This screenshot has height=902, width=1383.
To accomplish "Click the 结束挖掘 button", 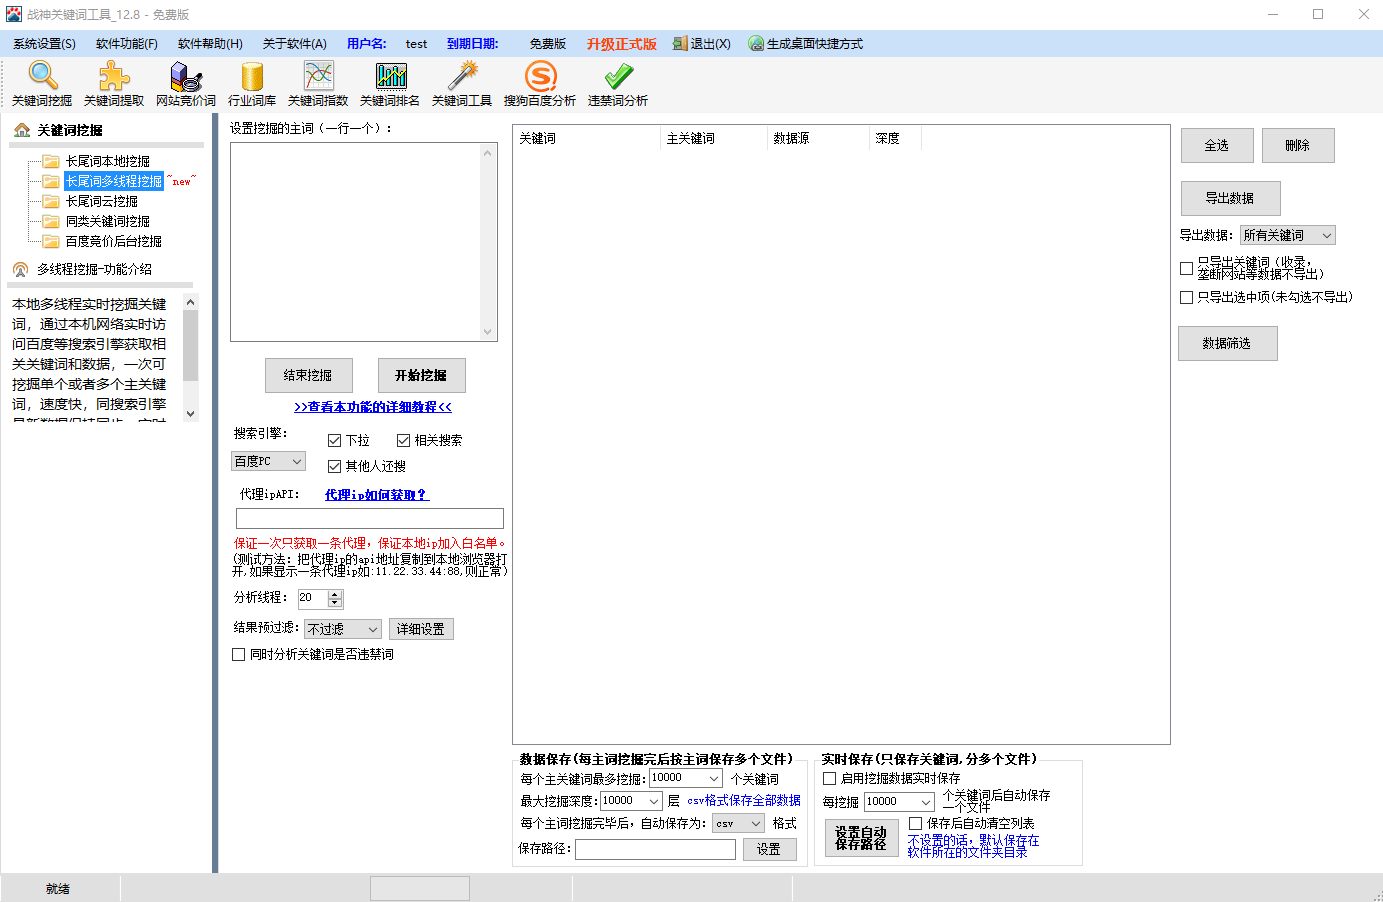I will pos(308,375).
